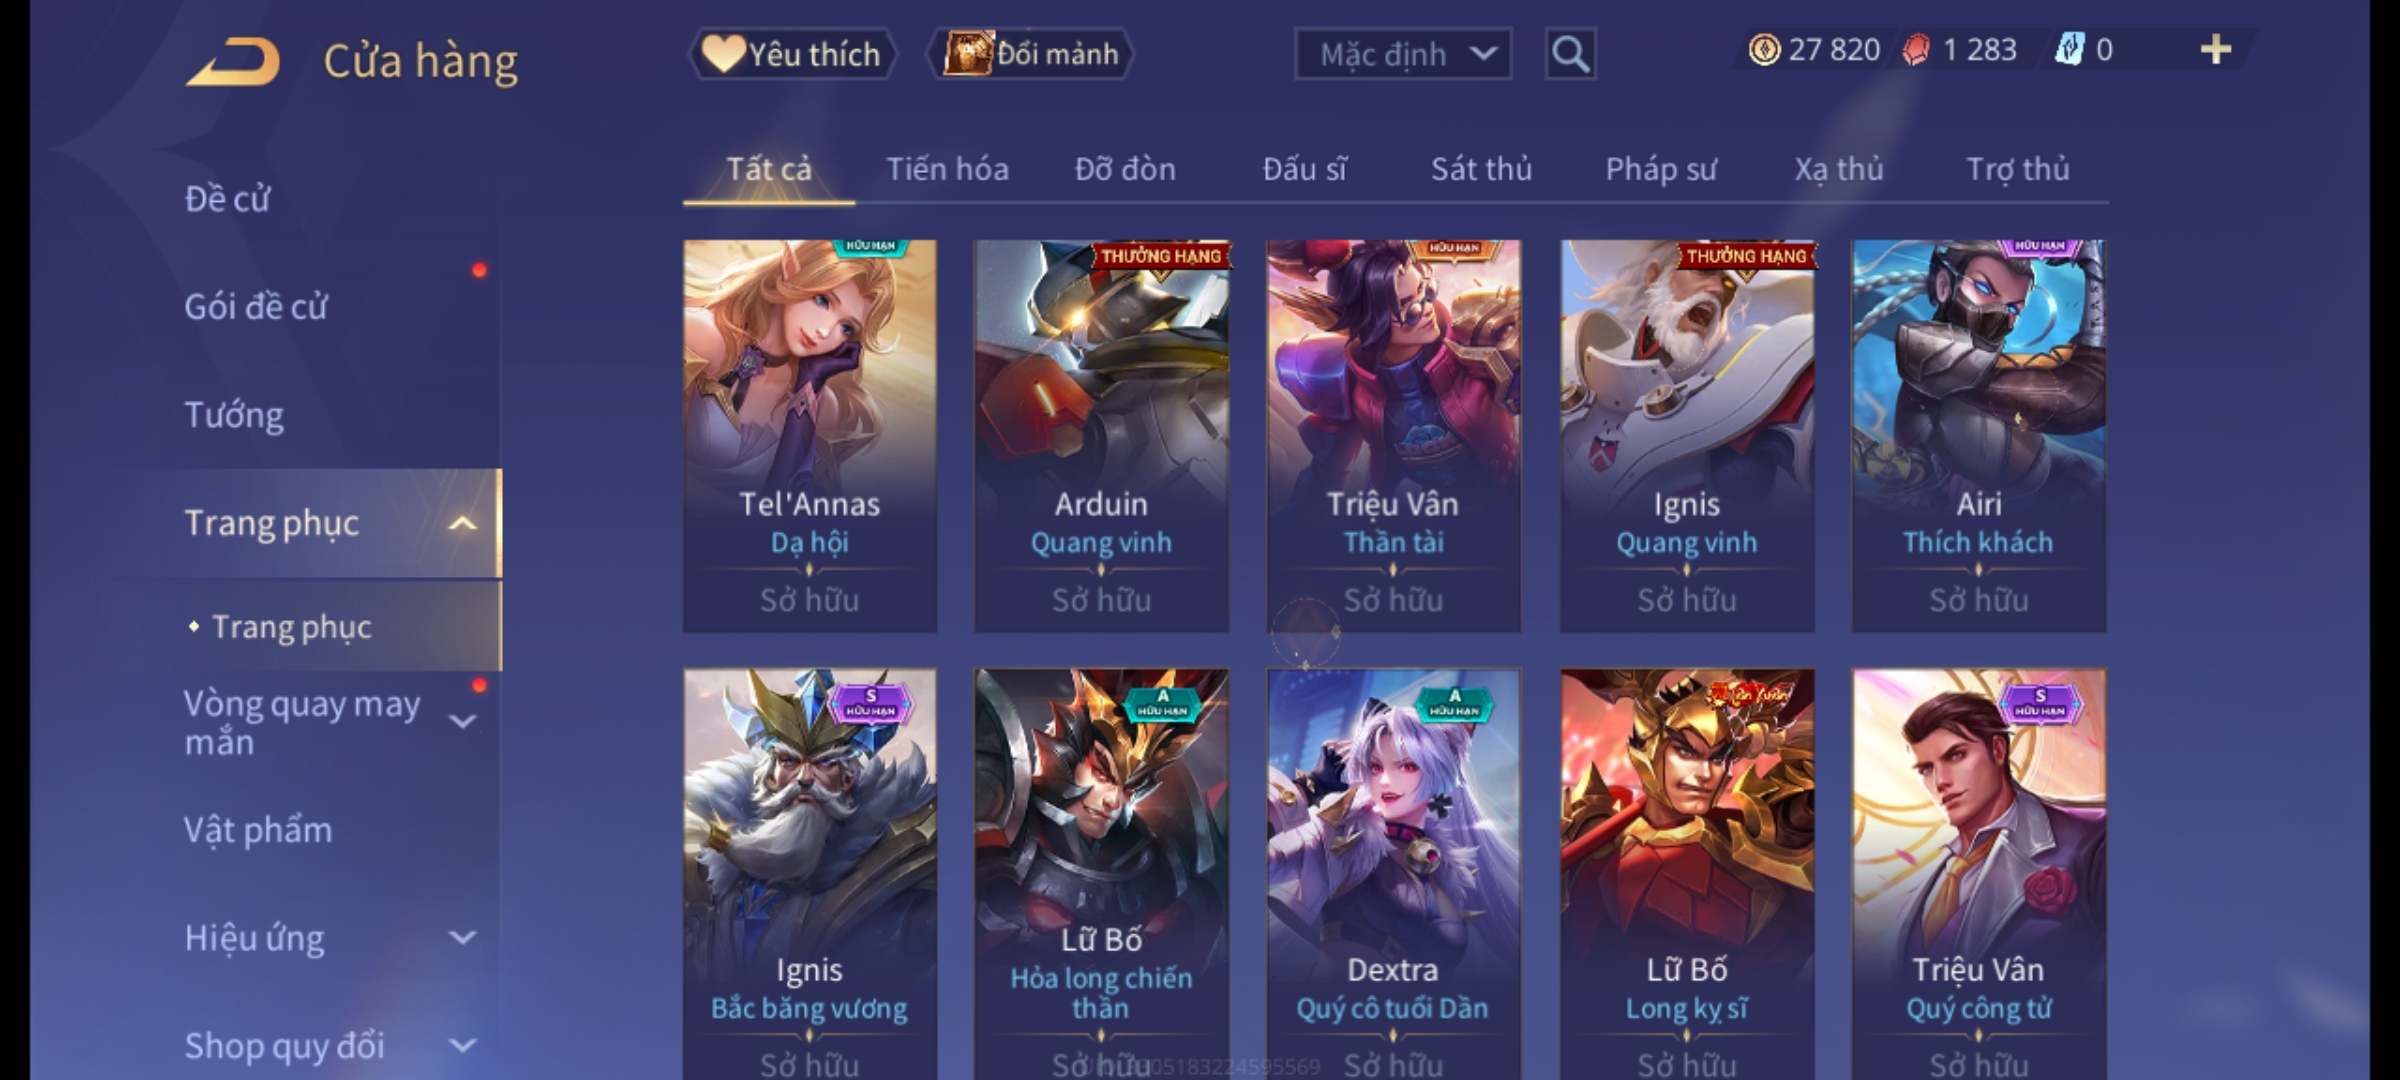Expand the Vòng quay may mắn section
The image size is (2400, 1080).
point(462,721)
